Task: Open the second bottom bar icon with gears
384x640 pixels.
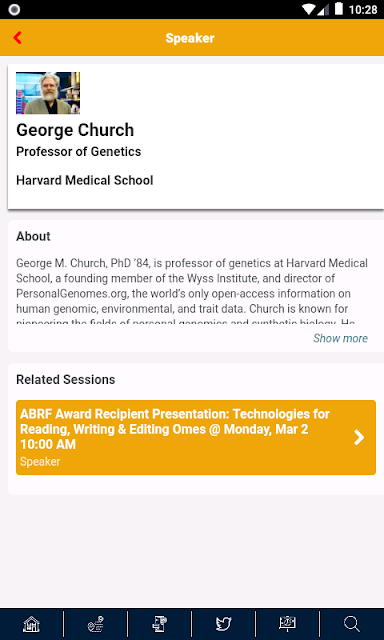Action: pyautogui.click(x=95, y=624)
